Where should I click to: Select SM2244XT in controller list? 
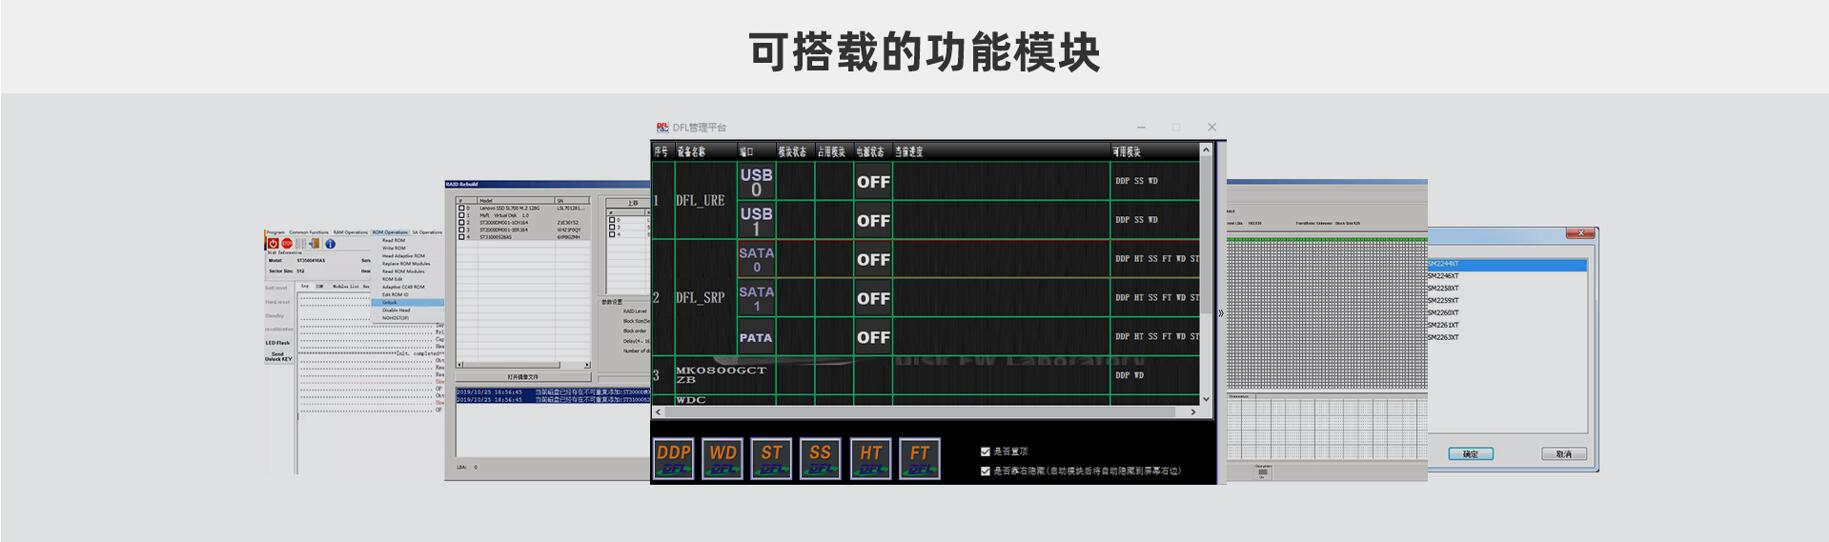click(x=1506, y=264)
